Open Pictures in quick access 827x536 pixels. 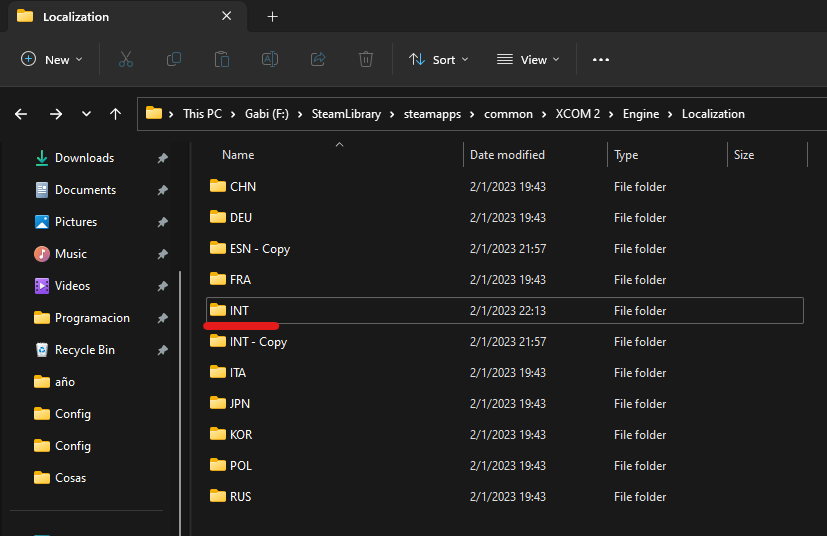[x=76, y=222]
